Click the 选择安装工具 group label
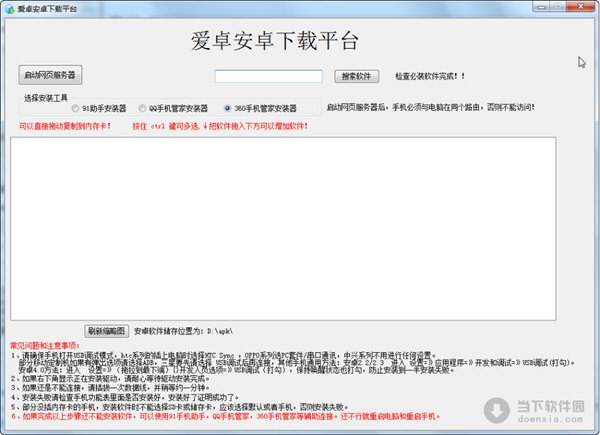 46,98
